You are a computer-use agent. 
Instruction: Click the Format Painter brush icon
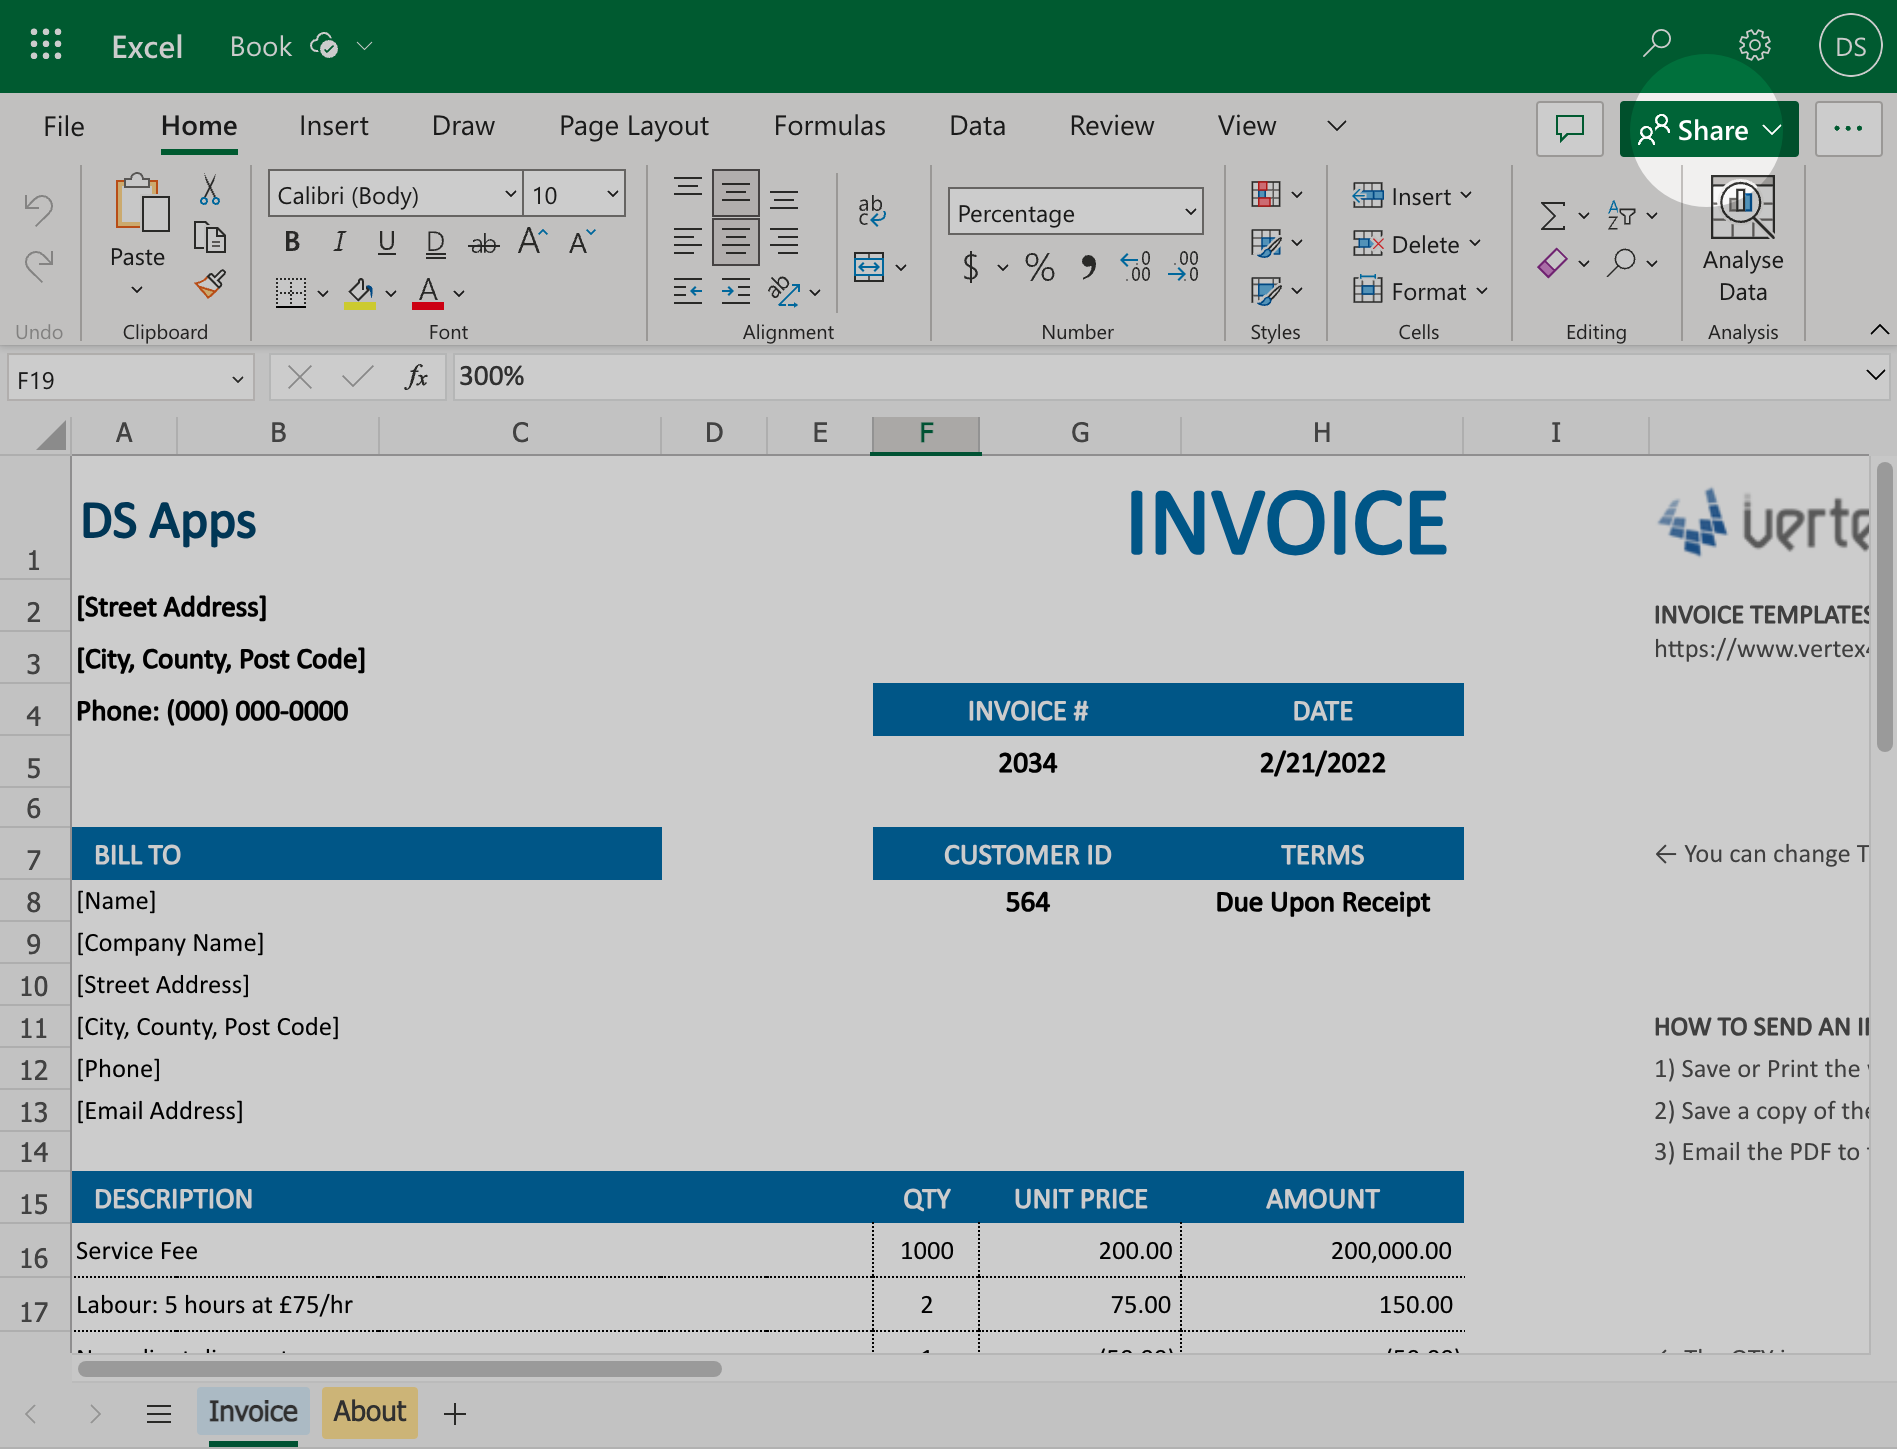pos(210,285)
